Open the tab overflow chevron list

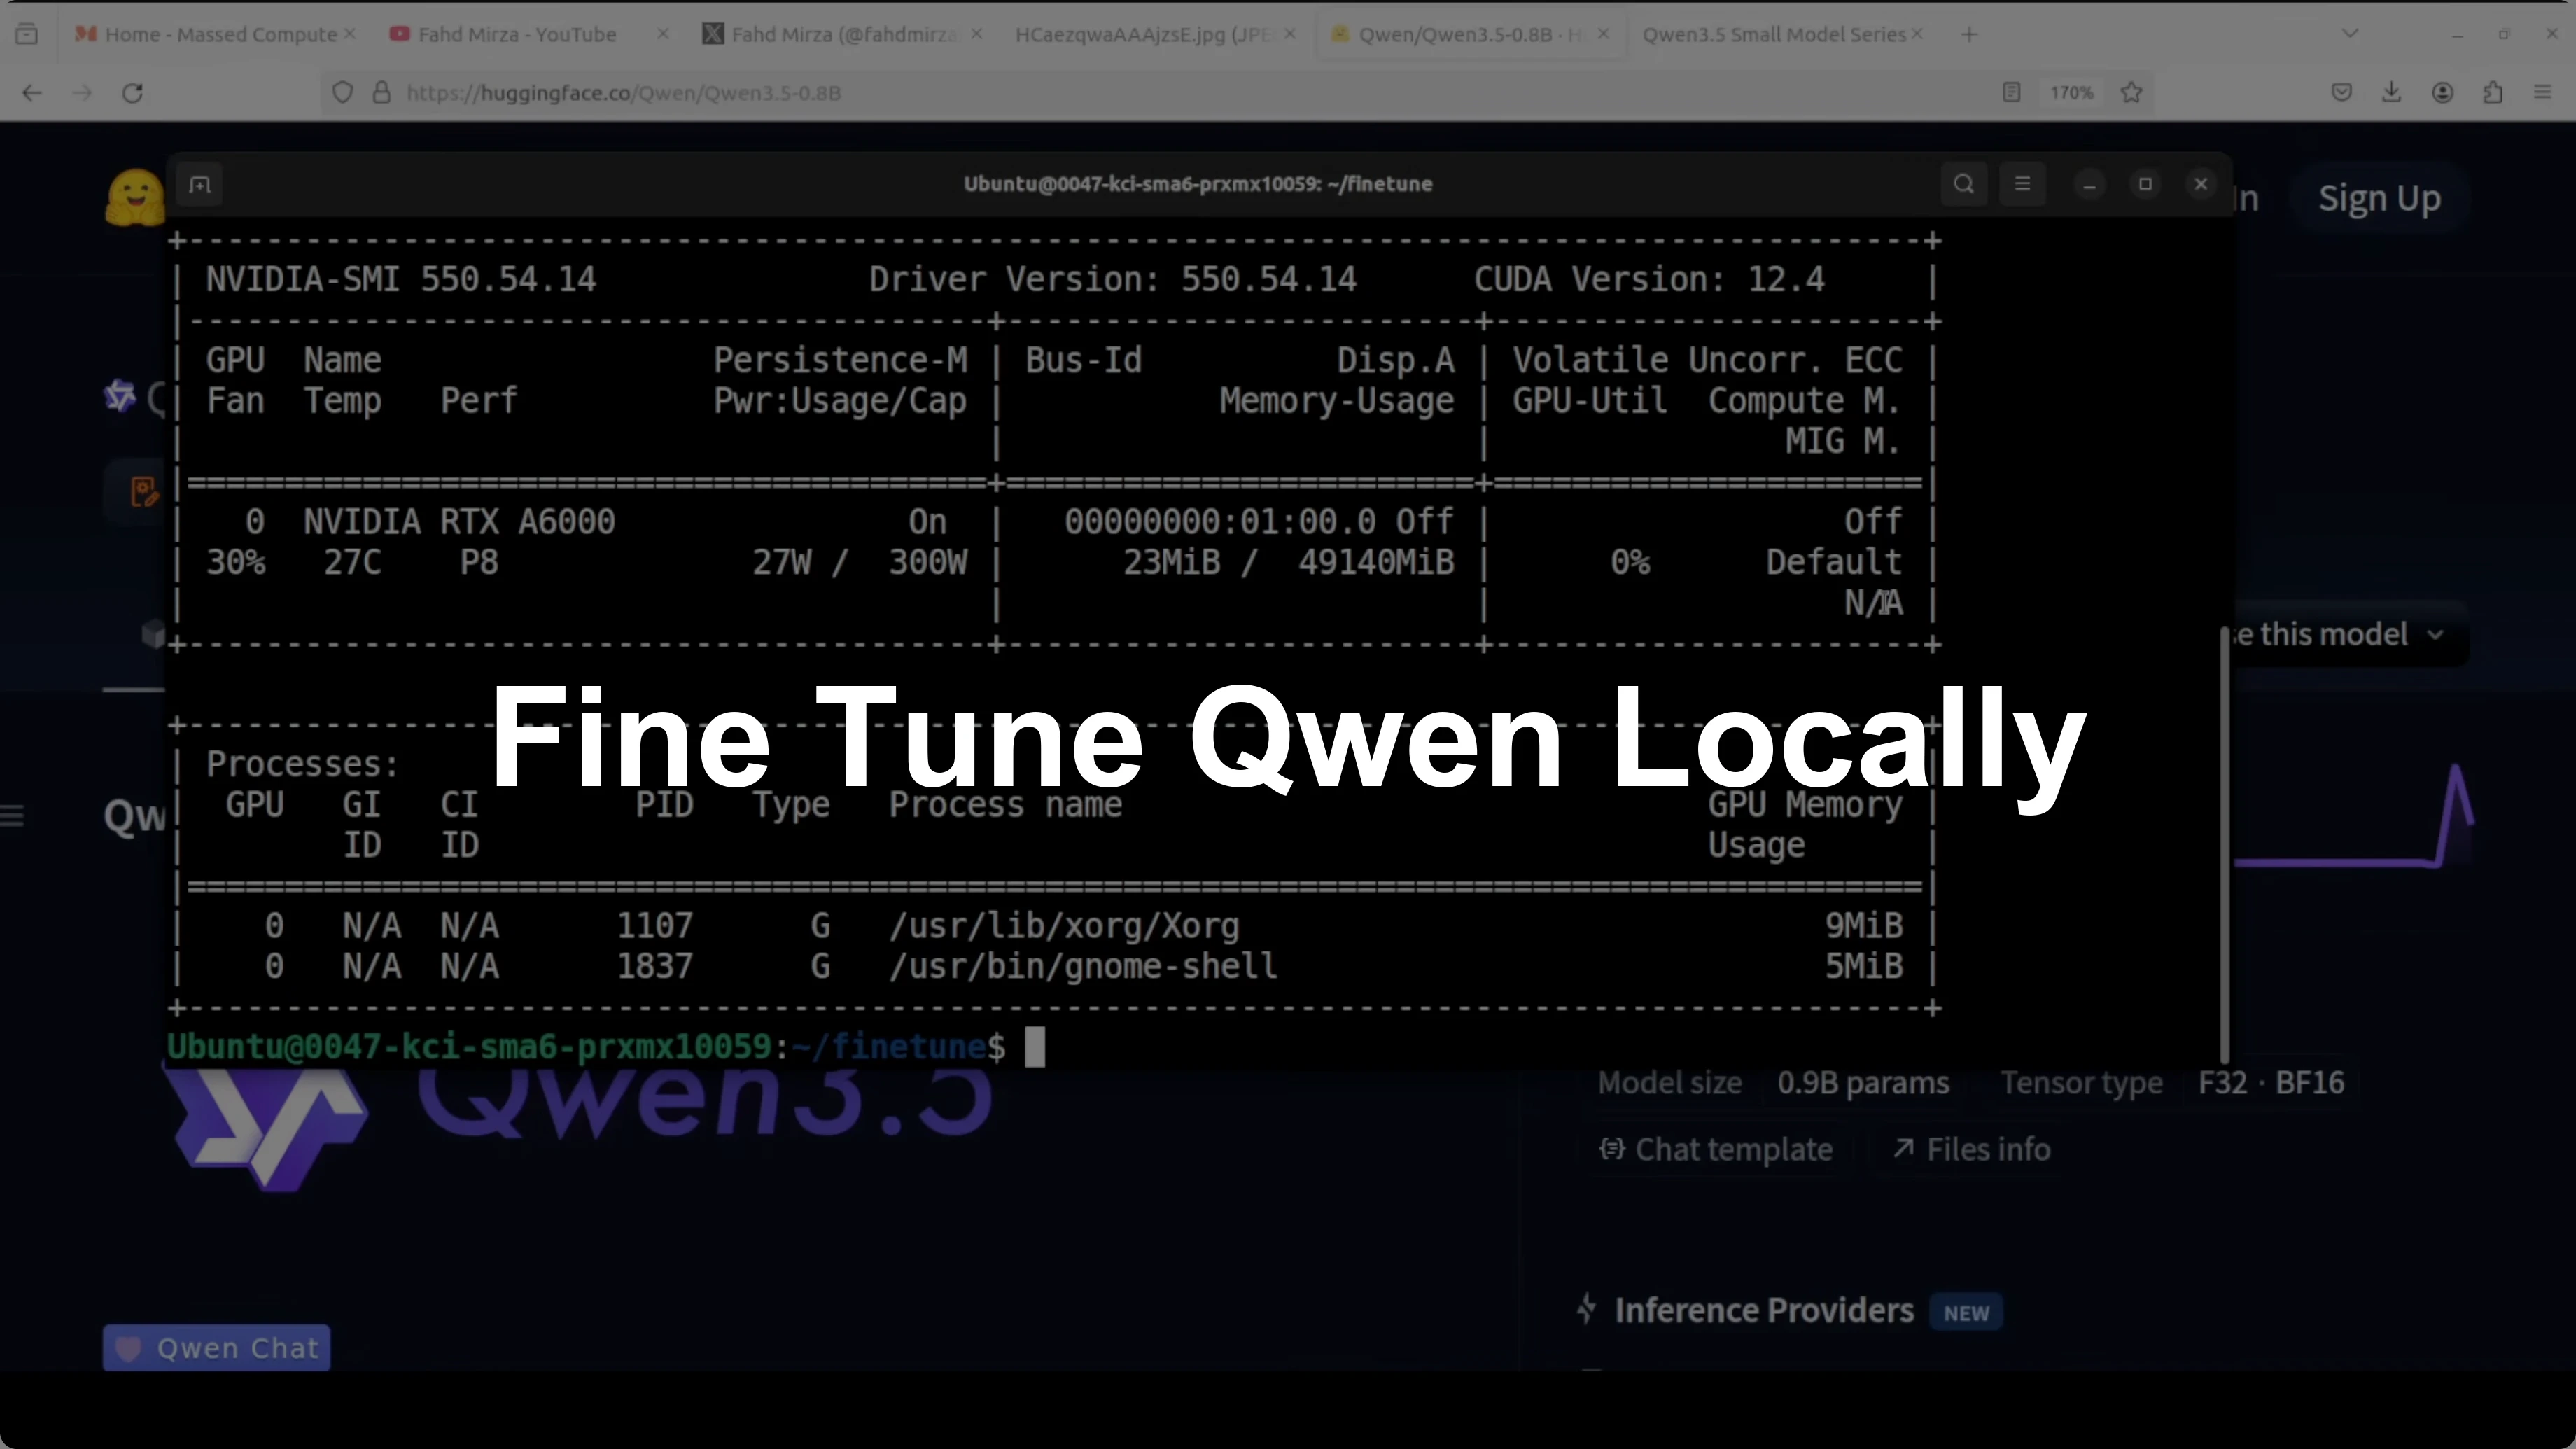[2349, 33]
